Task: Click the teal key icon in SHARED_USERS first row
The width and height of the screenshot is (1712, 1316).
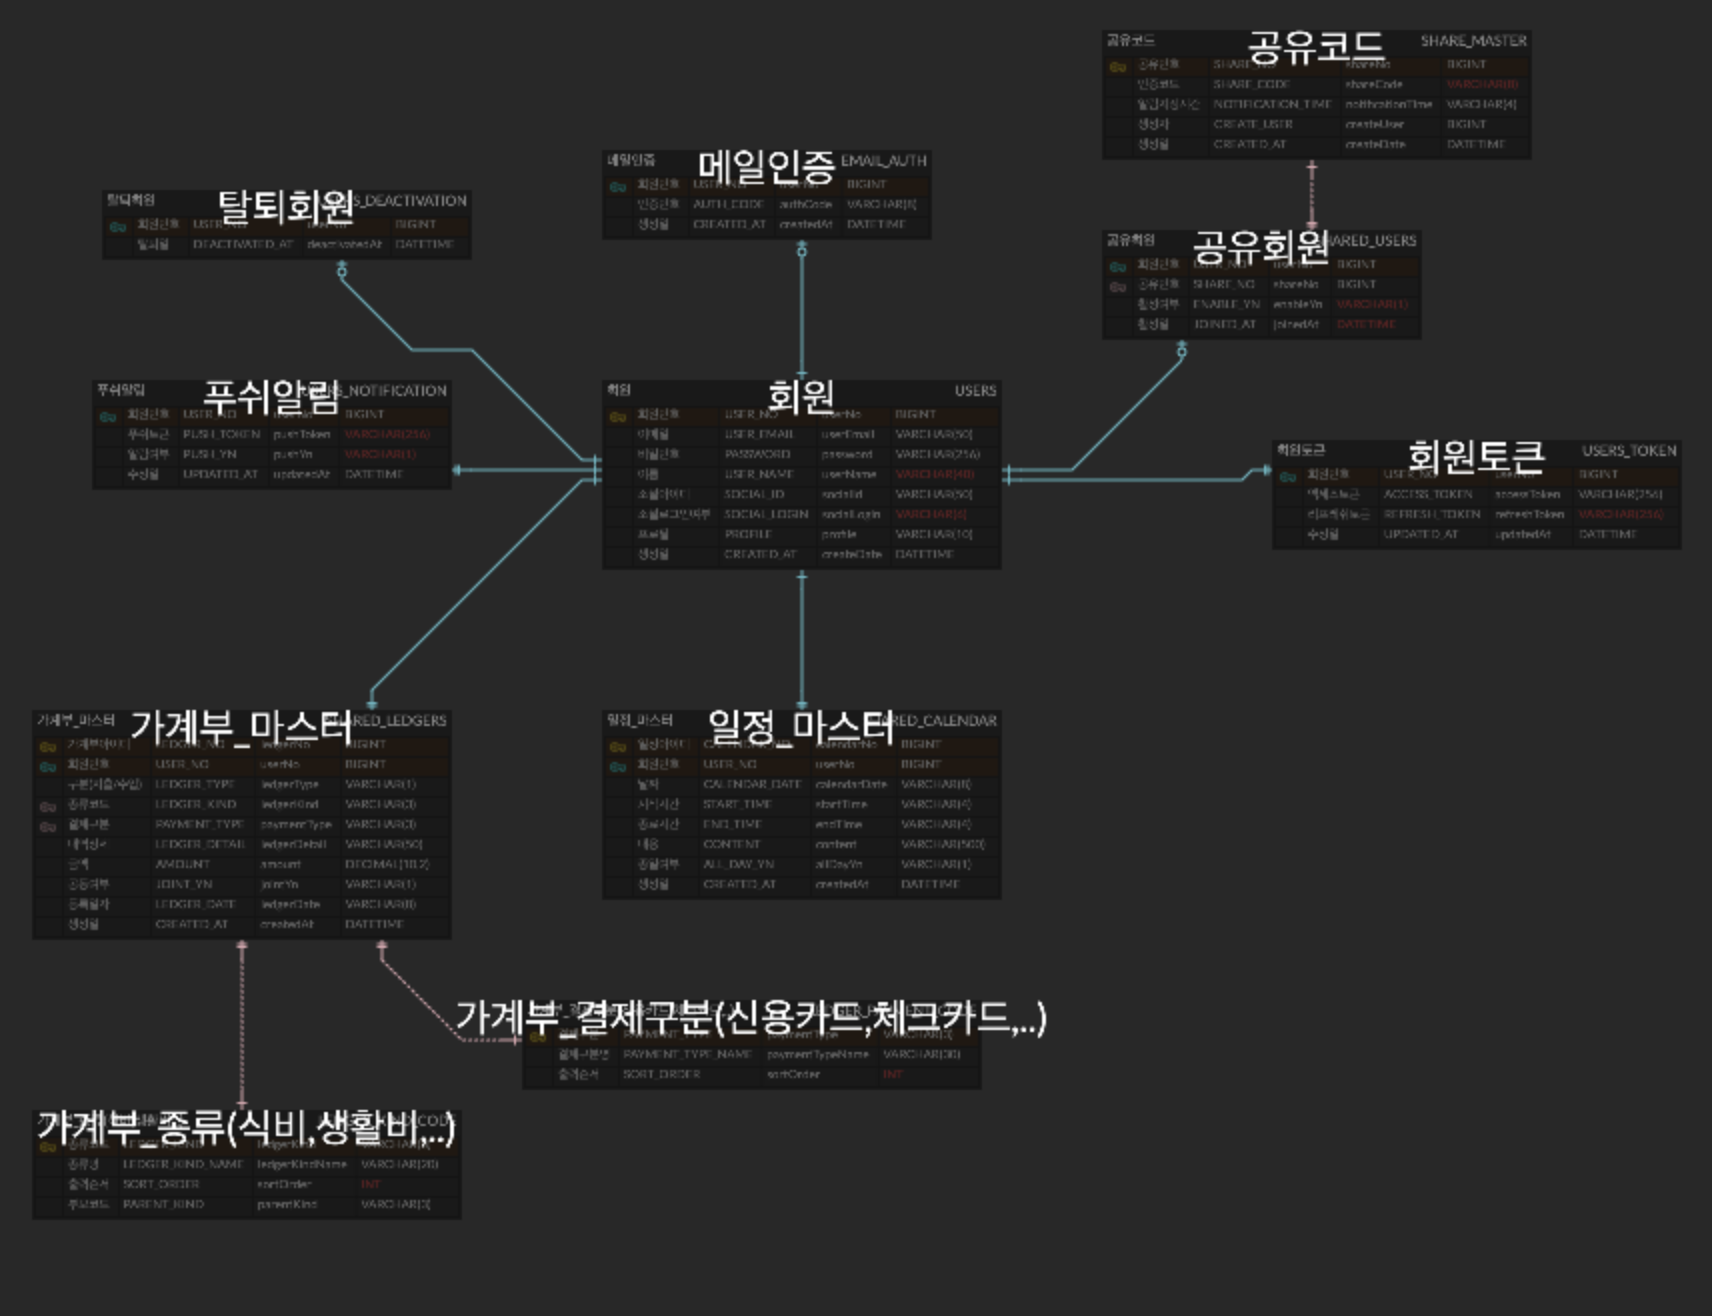Action: coord(1118,266)
